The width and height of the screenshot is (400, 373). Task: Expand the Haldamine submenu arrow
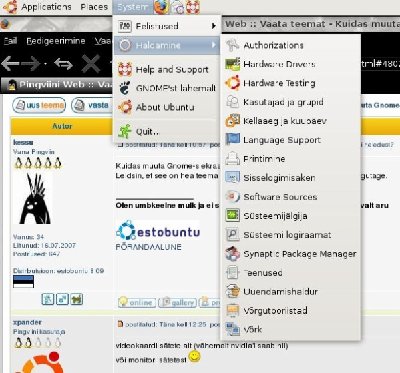pyautogui.click(x=214, y=45)
